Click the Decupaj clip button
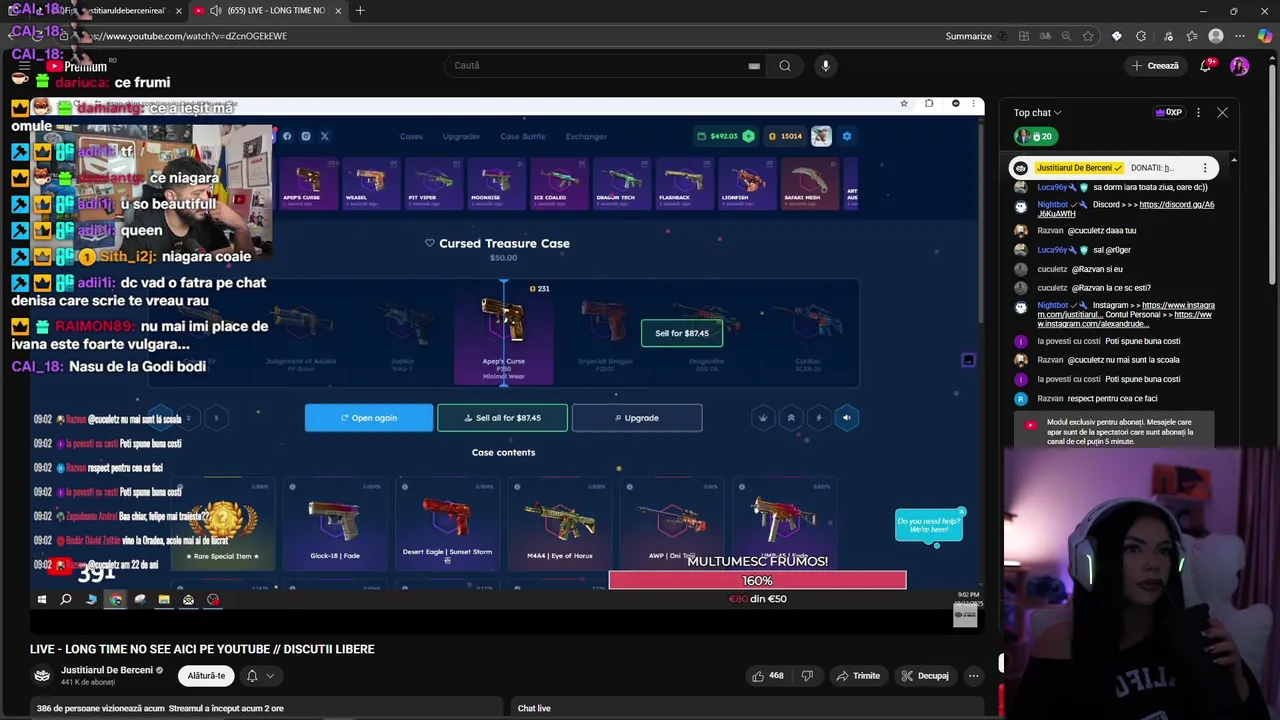The width and height of the screenshot is (1280, 720). [x=924, y=676]
